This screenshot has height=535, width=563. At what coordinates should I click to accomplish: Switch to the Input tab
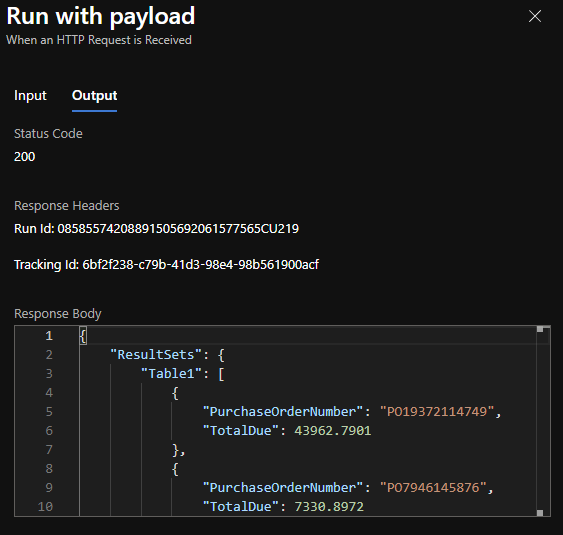[x=30, y=96]
